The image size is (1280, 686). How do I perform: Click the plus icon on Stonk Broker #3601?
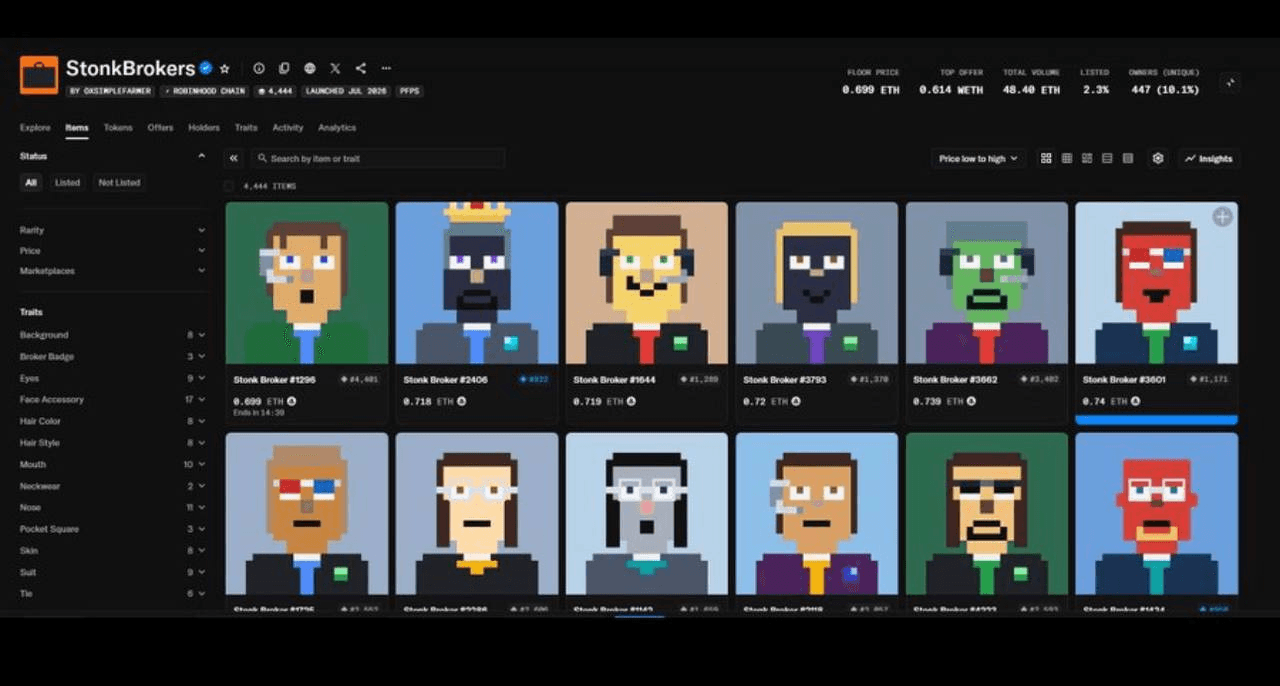tap(1222, 217)
